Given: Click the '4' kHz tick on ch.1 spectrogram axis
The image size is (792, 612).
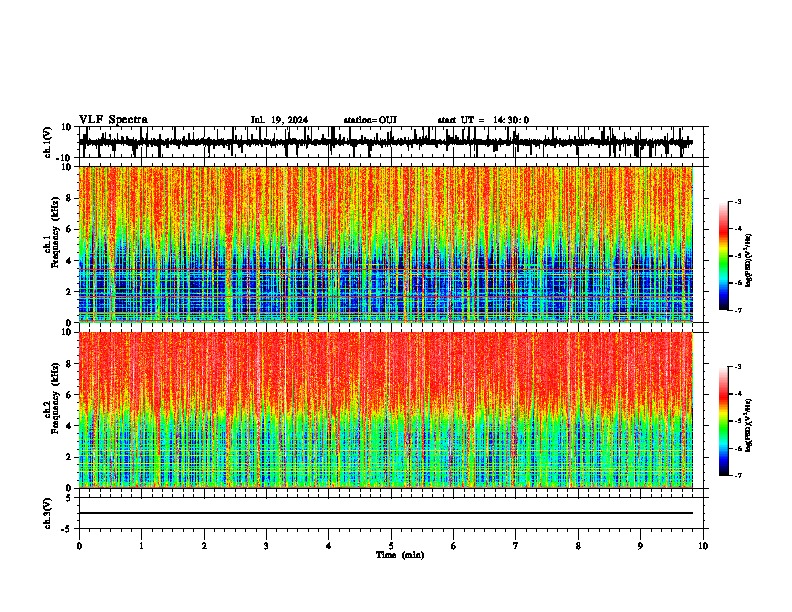Looking at the screenshot, I should click(70, 261).
